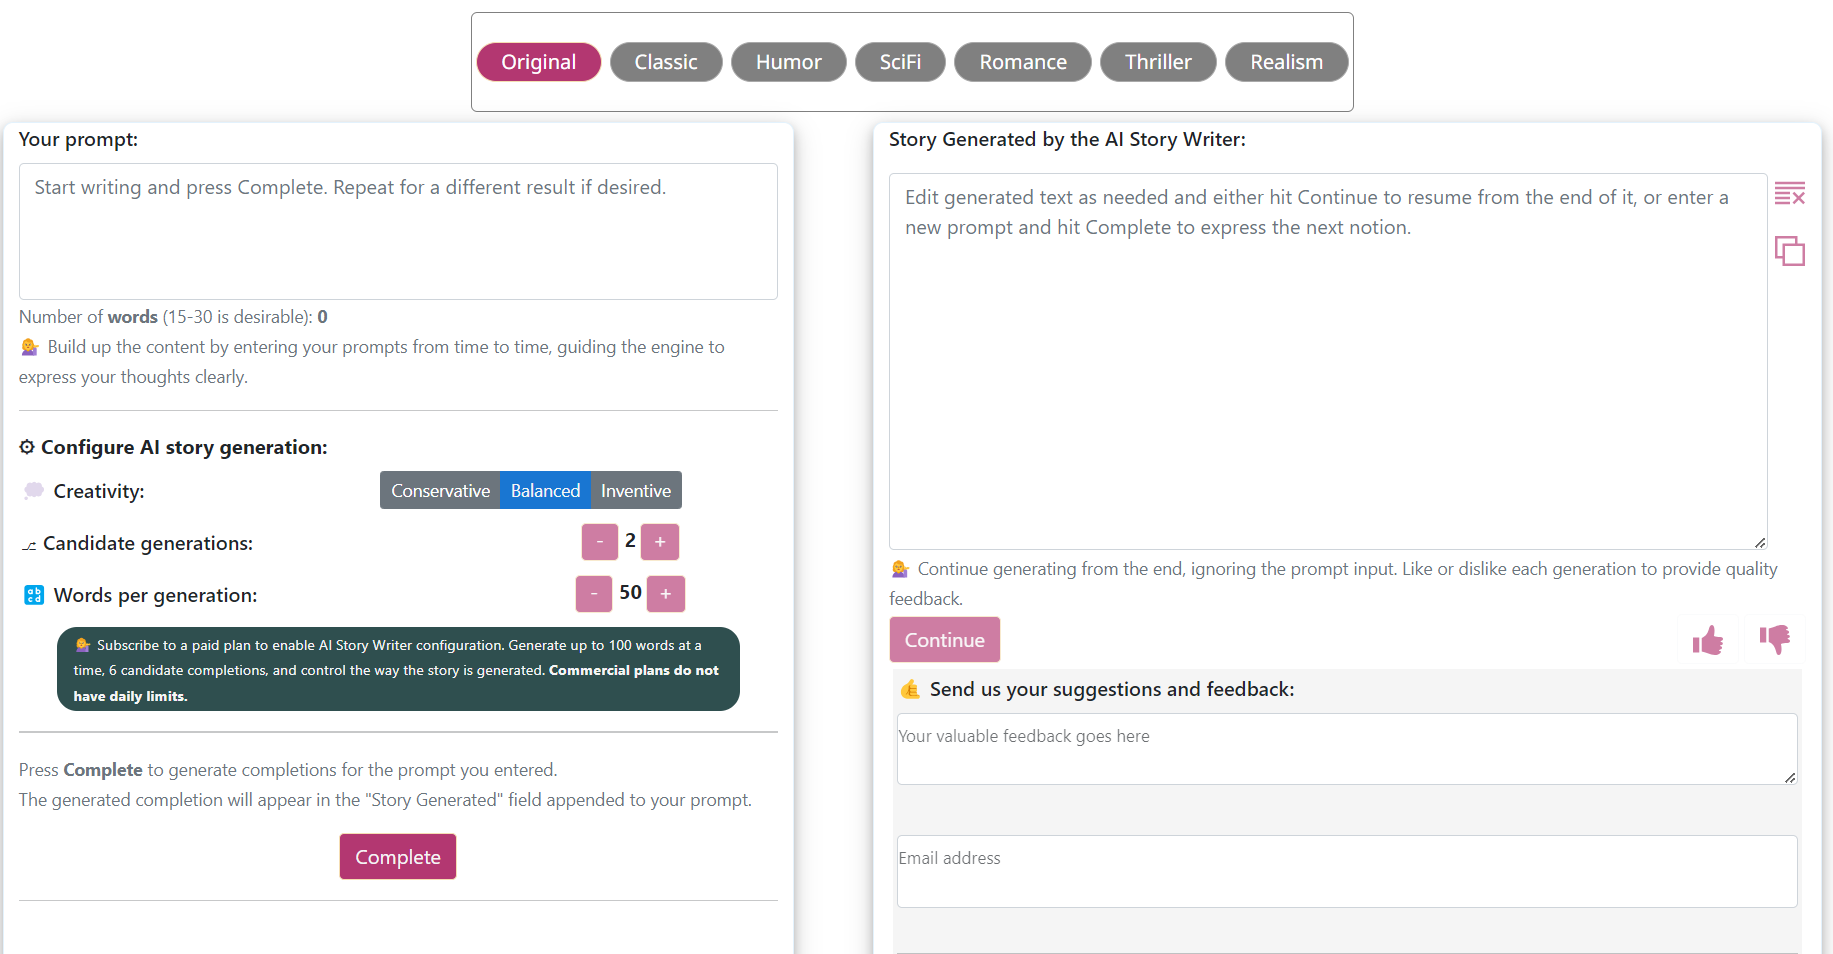Click Continue to resume the story

pos(944,640)
